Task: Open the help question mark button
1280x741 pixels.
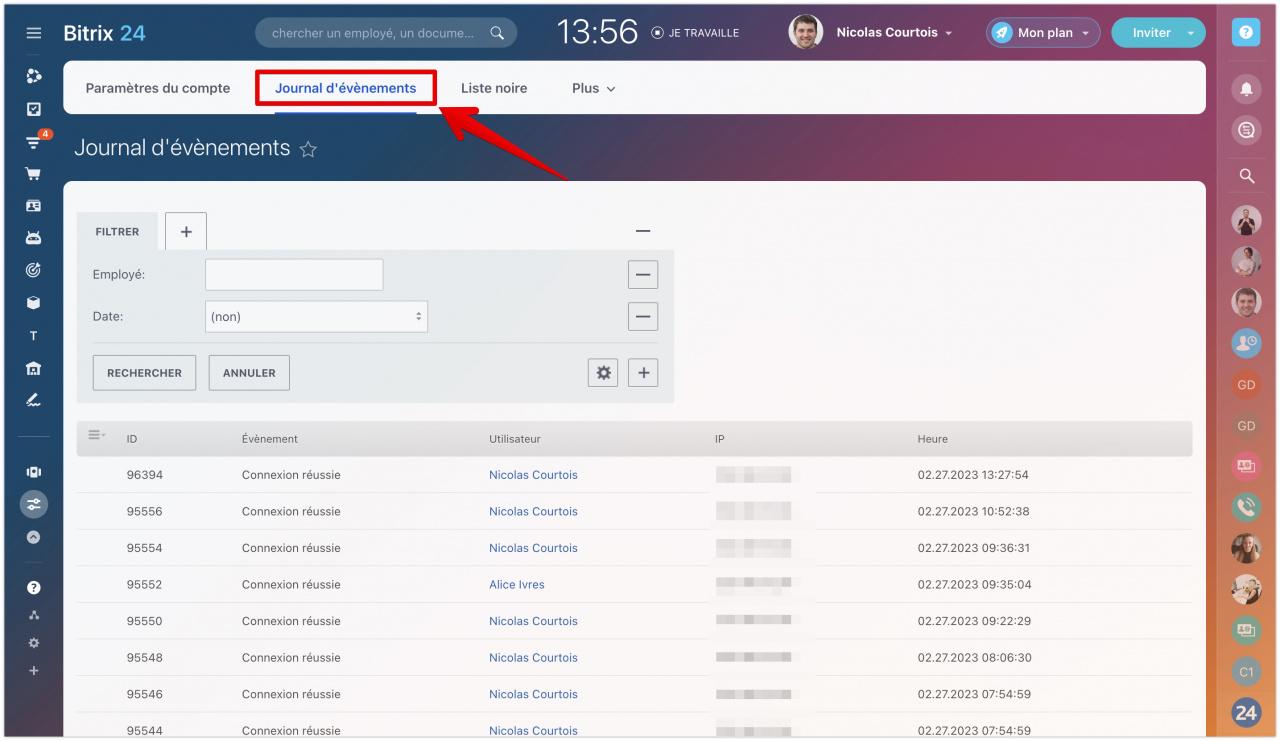Action: tap(1245, 33)
